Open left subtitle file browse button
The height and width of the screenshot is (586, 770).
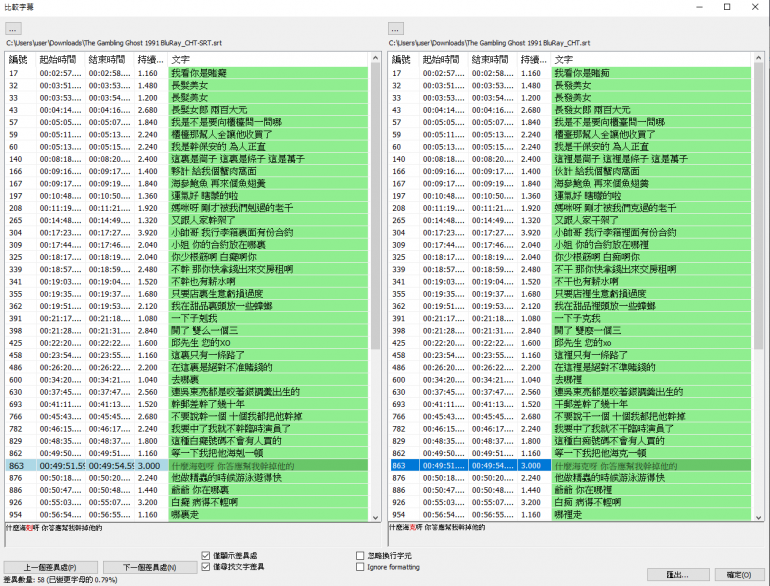pos(13,28)
